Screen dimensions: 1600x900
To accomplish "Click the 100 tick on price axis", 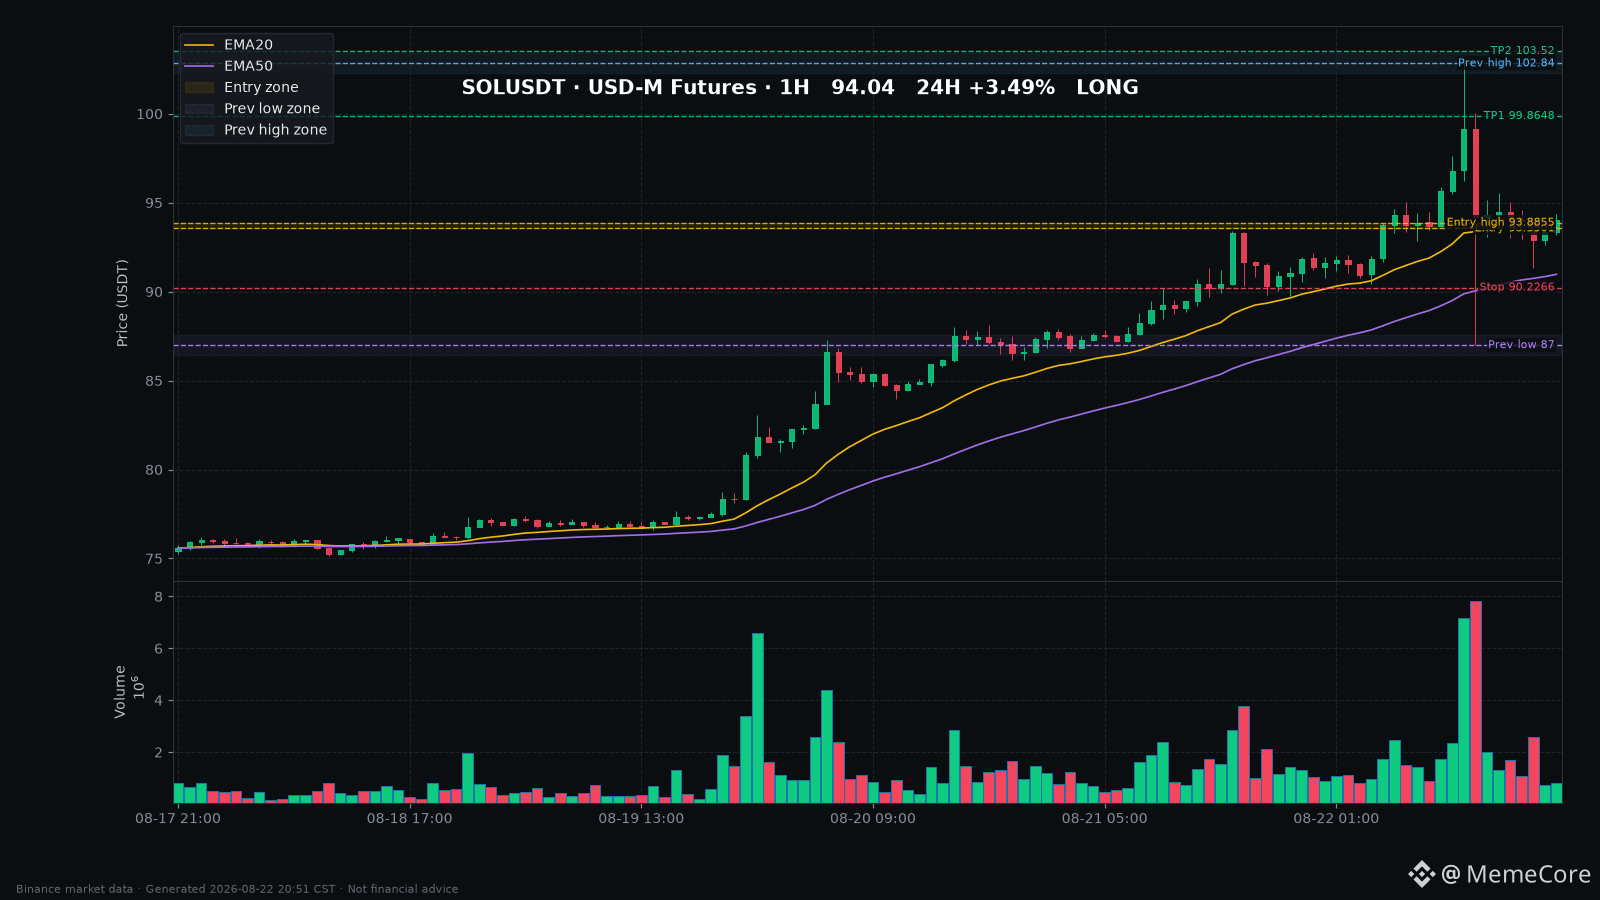I will point(149,115).
